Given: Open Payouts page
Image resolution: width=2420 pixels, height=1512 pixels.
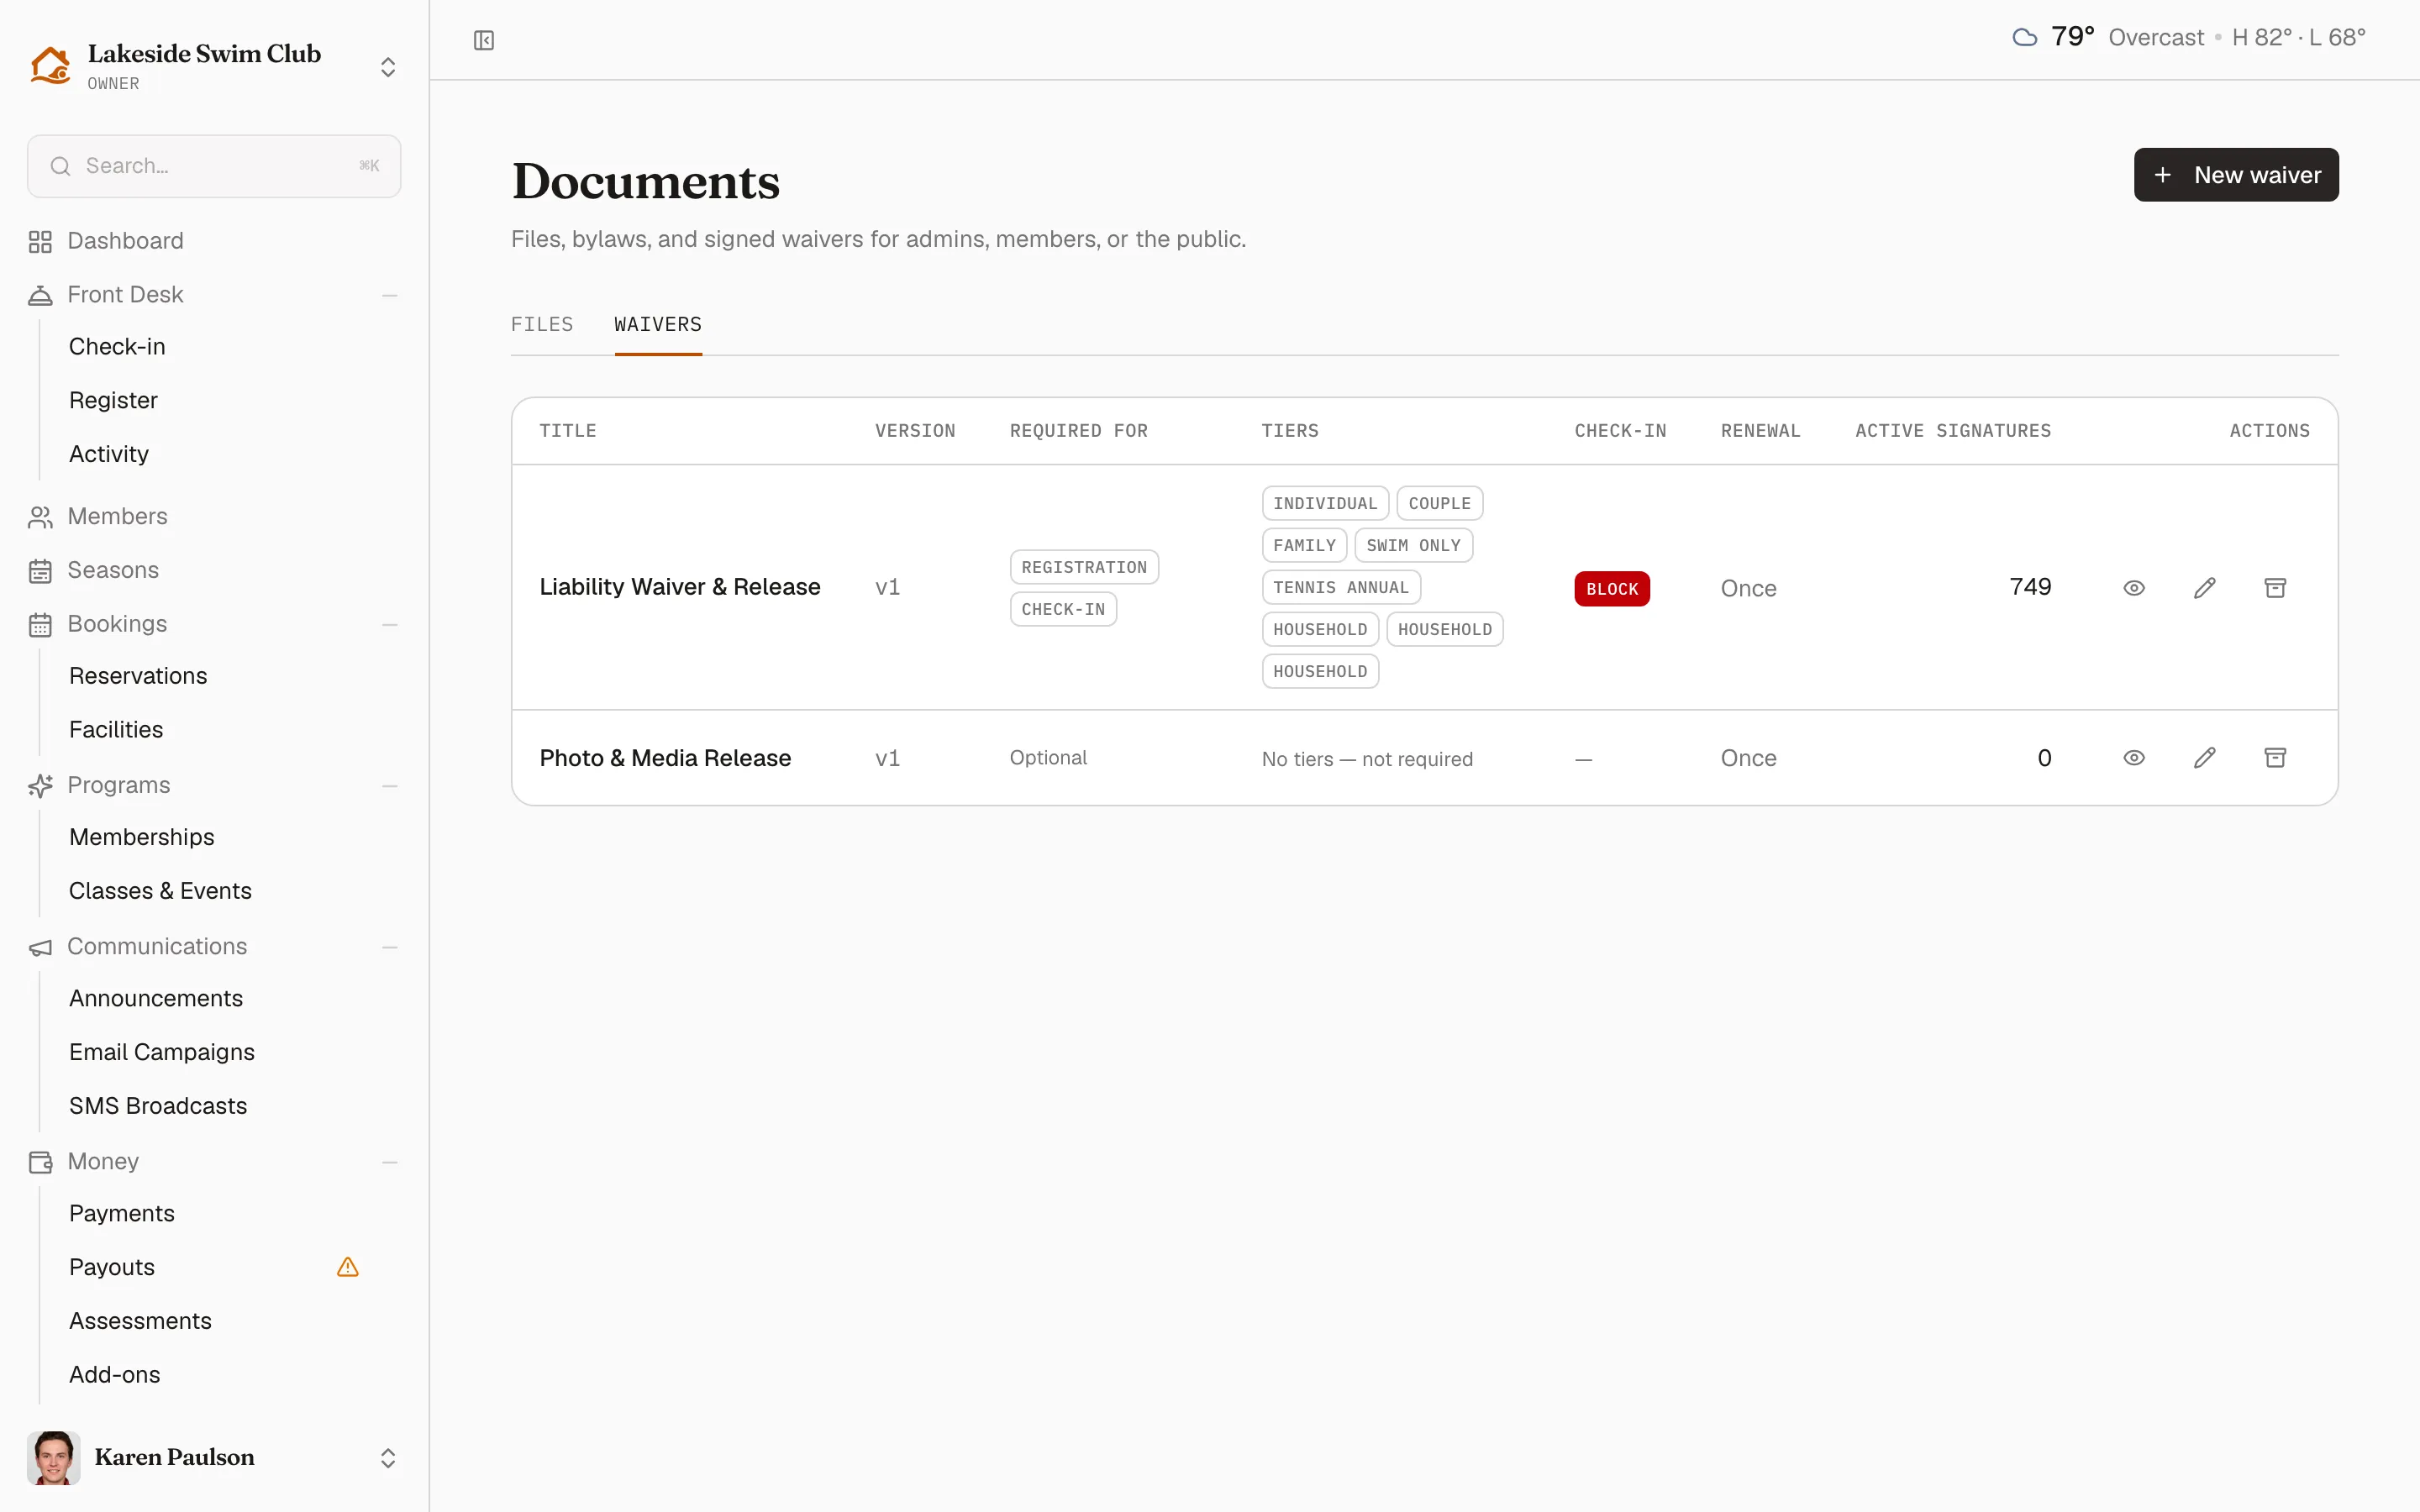Looking at the screenshot, I should (x=112, y=1267).
